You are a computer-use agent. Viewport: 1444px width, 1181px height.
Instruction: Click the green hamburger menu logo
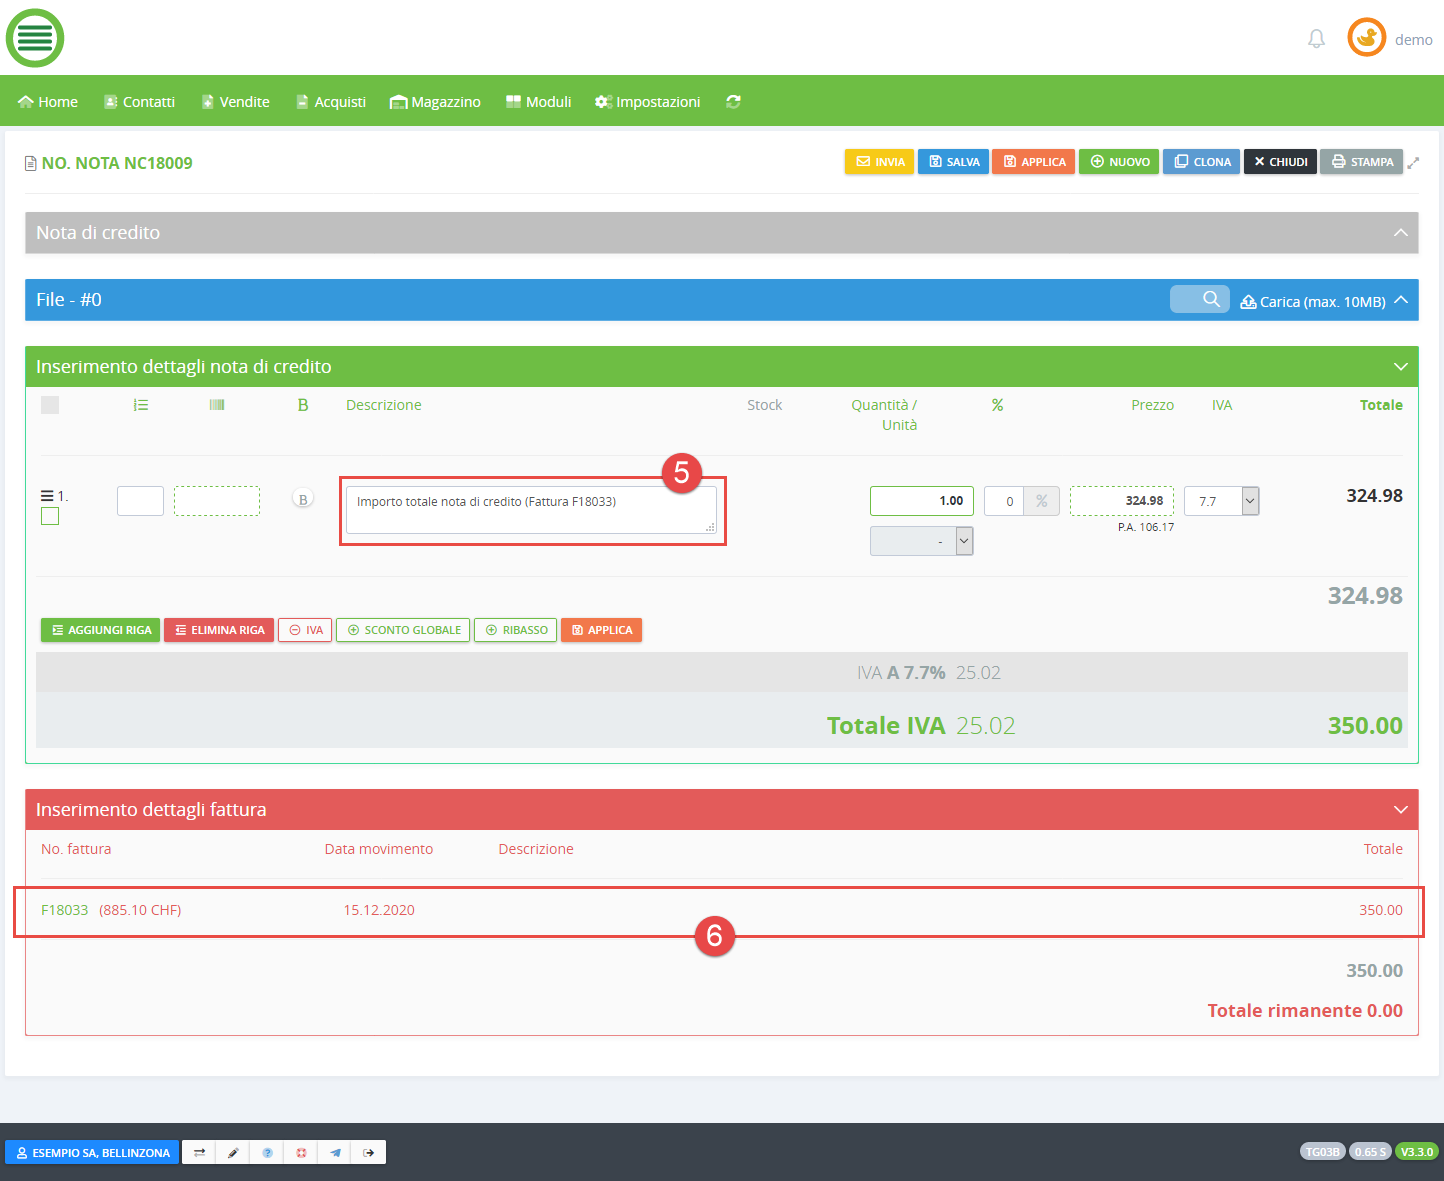coord(35,38)
